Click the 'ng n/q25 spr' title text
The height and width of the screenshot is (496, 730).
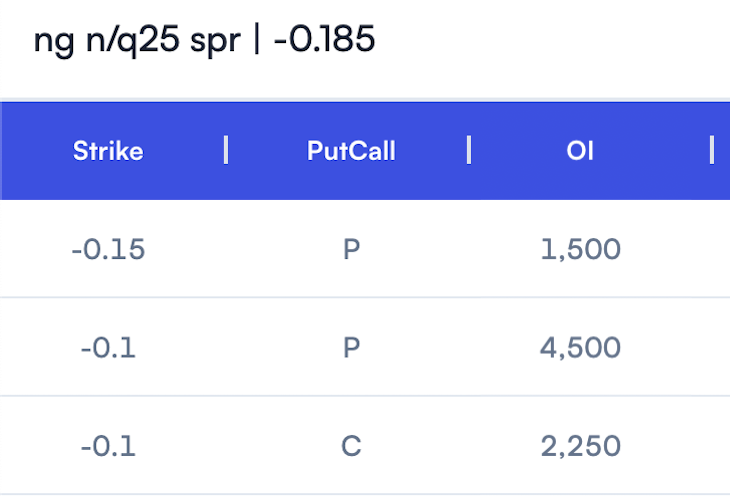(x=137, y=41)
